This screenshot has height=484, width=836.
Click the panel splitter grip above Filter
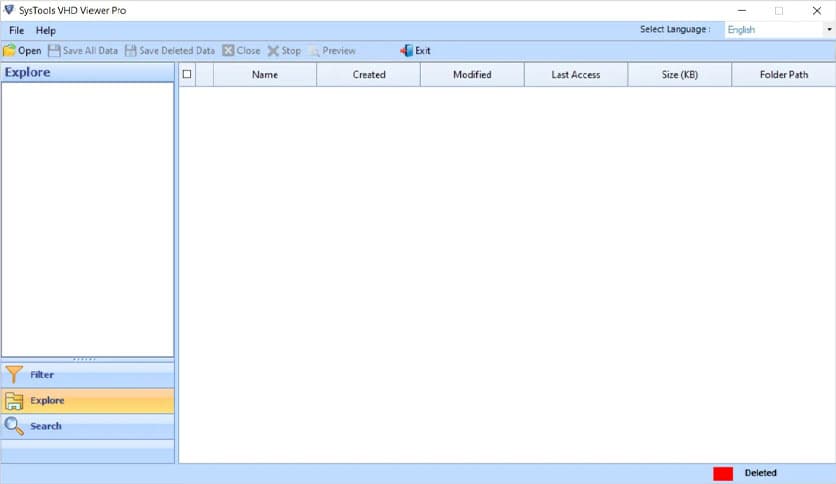(84, 359)
